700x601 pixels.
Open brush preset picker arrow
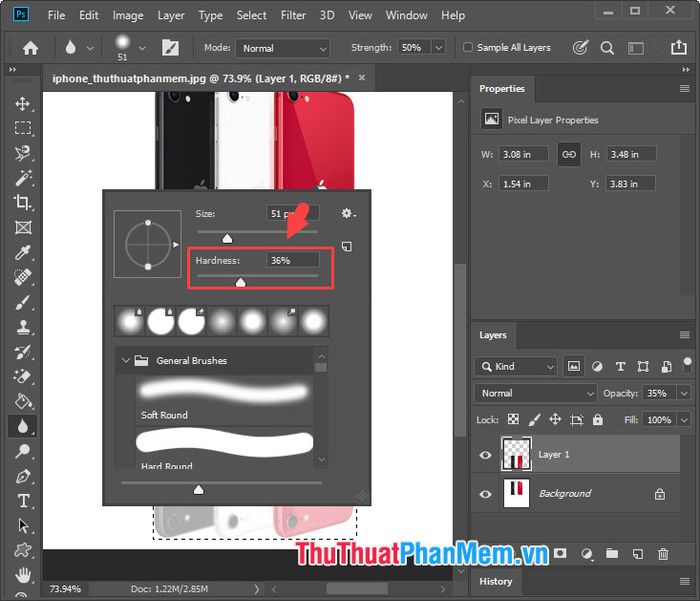point(142,48)
